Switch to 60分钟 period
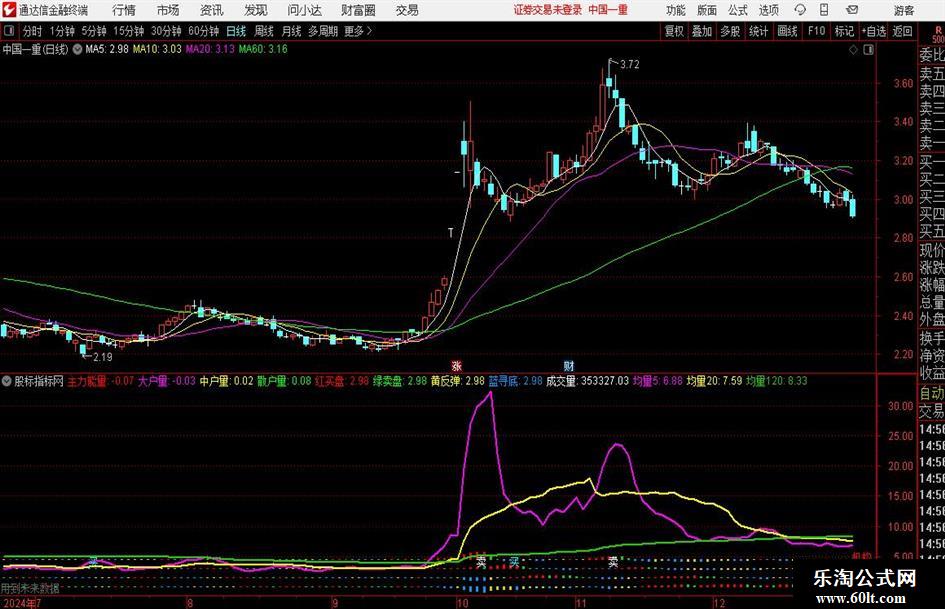This screenshot has height=609, width=945. (x=204, y=31)
